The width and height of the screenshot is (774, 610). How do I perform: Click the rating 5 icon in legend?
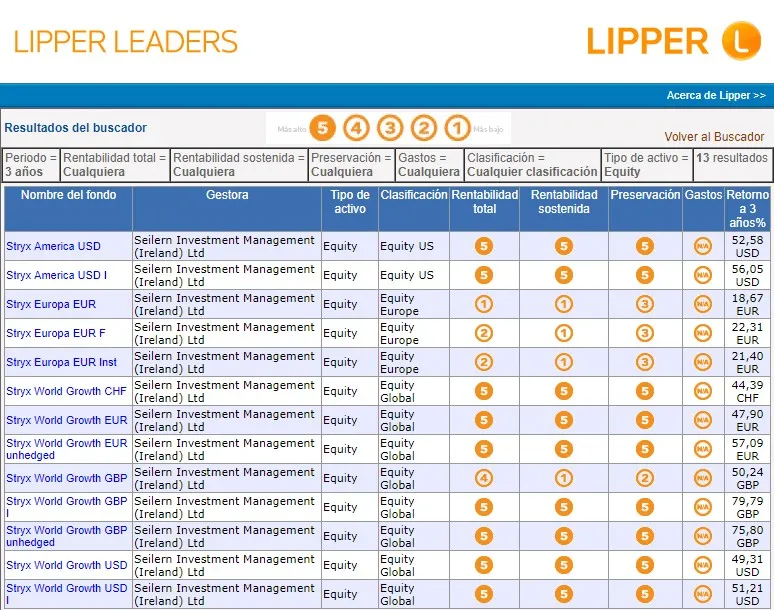coord(322,128)
